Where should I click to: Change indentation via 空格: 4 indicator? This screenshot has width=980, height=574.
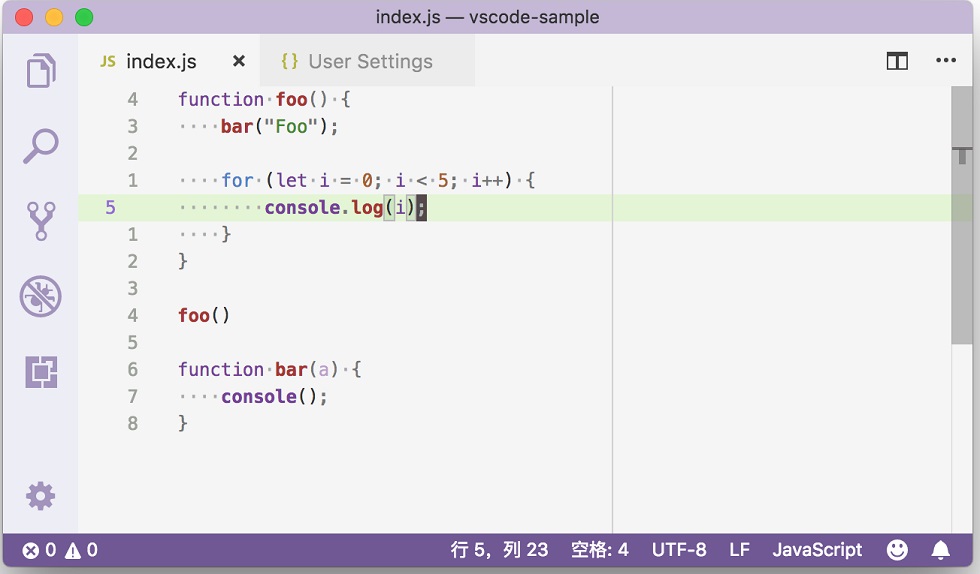[x=599, y=550]
